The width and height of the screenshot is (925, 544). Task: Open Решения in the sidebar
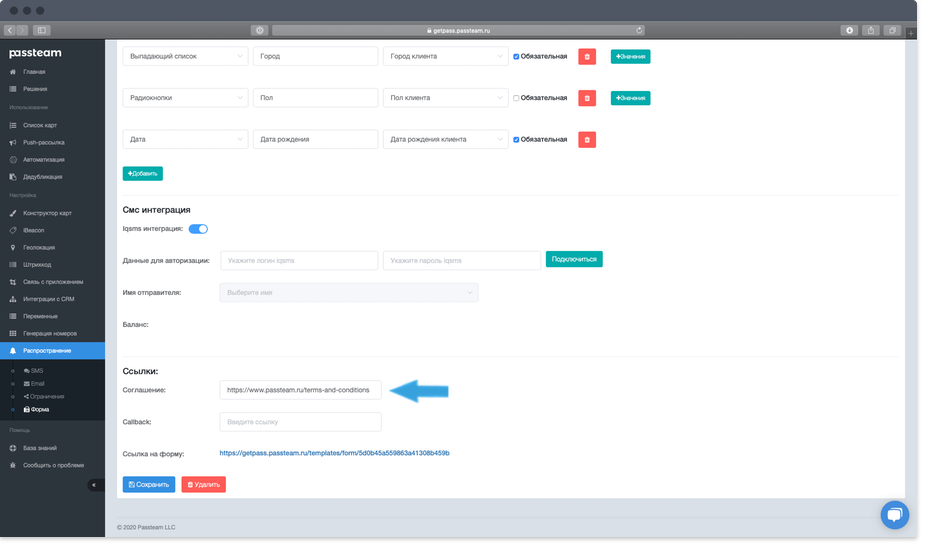click(x=35, y=89)
